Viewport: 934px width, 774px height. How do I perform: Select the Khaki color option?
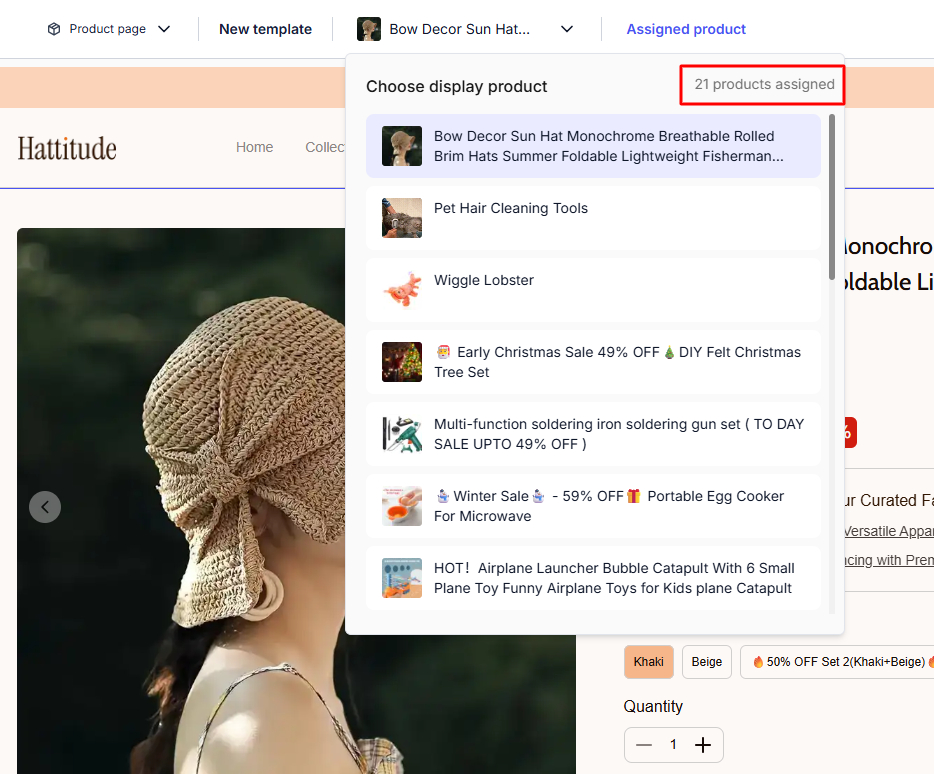649,662
